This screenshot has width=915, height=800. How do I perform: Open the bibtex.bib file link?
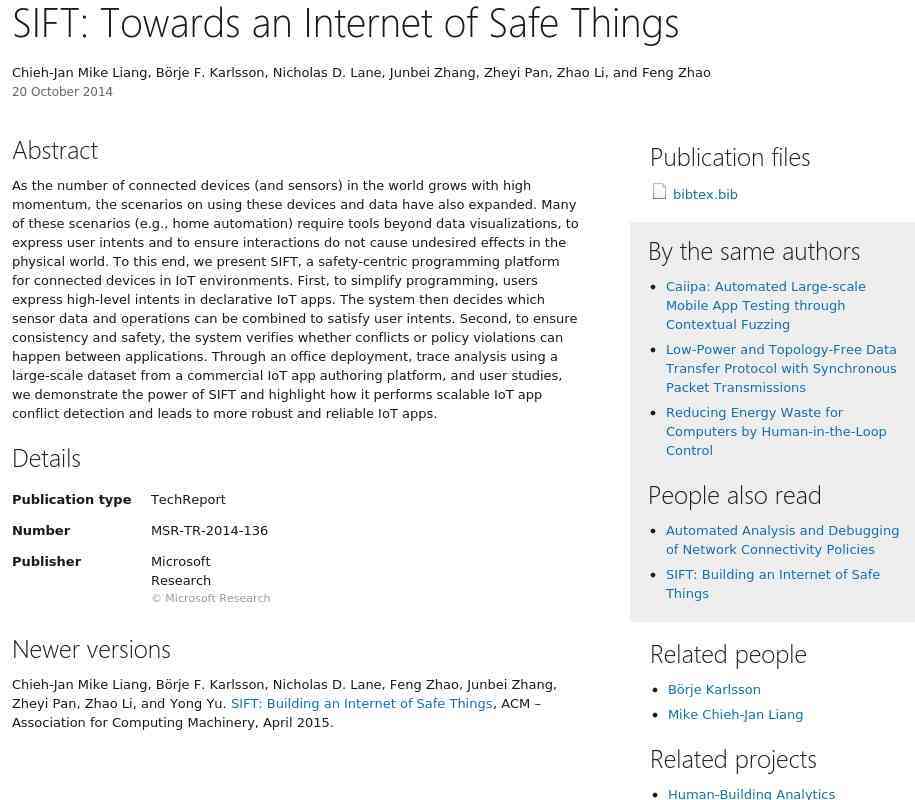pos(705,194)
